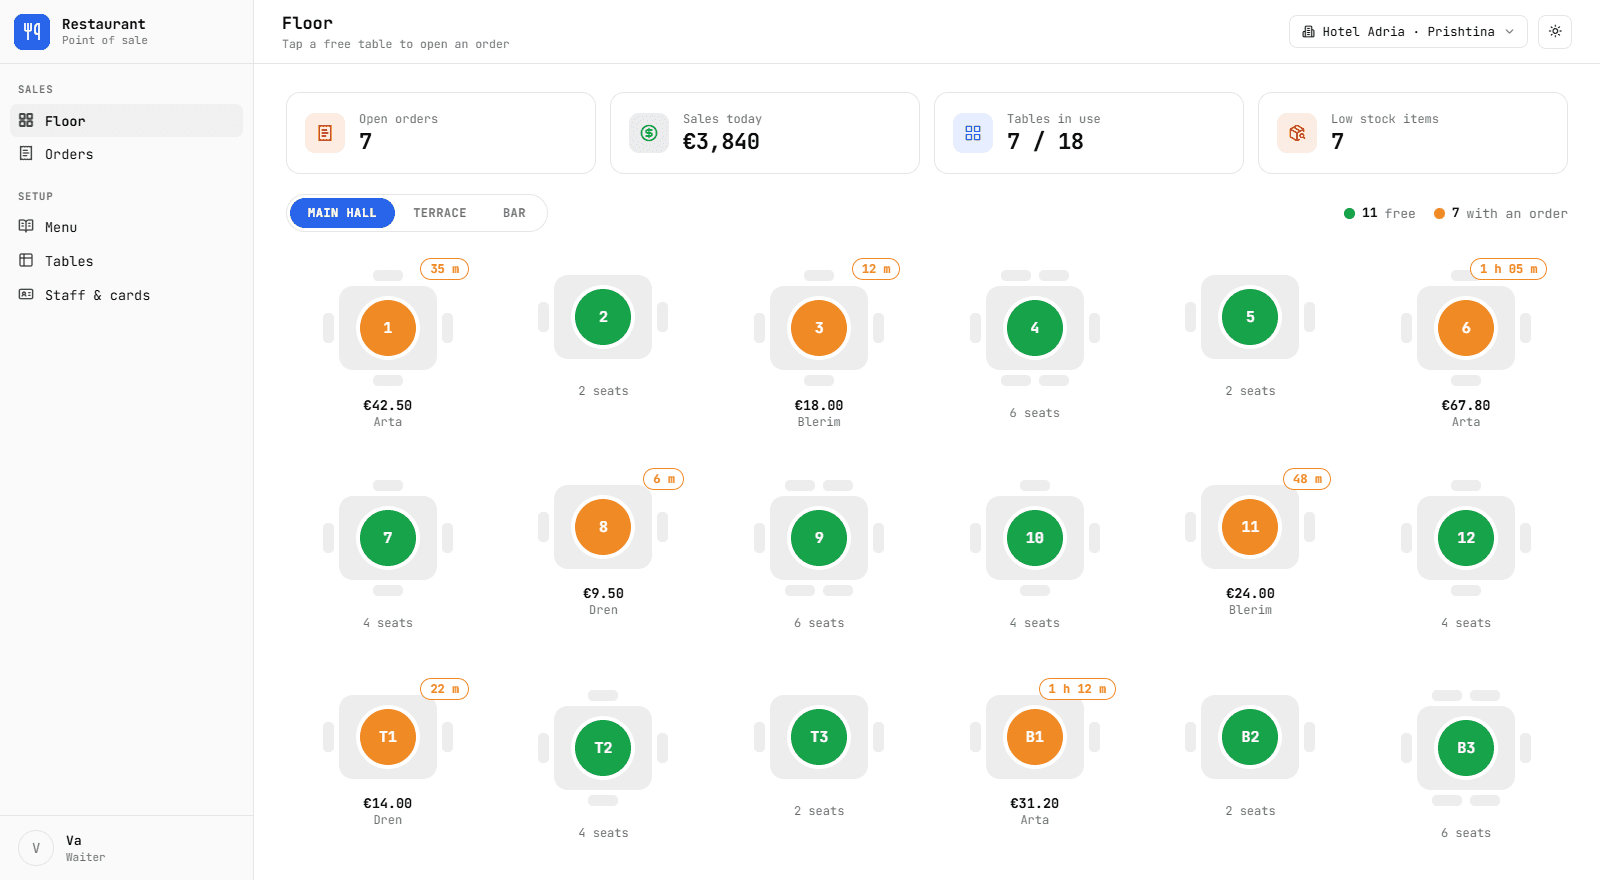
Task: Open occupied table 1
Action: coord(388,328)
